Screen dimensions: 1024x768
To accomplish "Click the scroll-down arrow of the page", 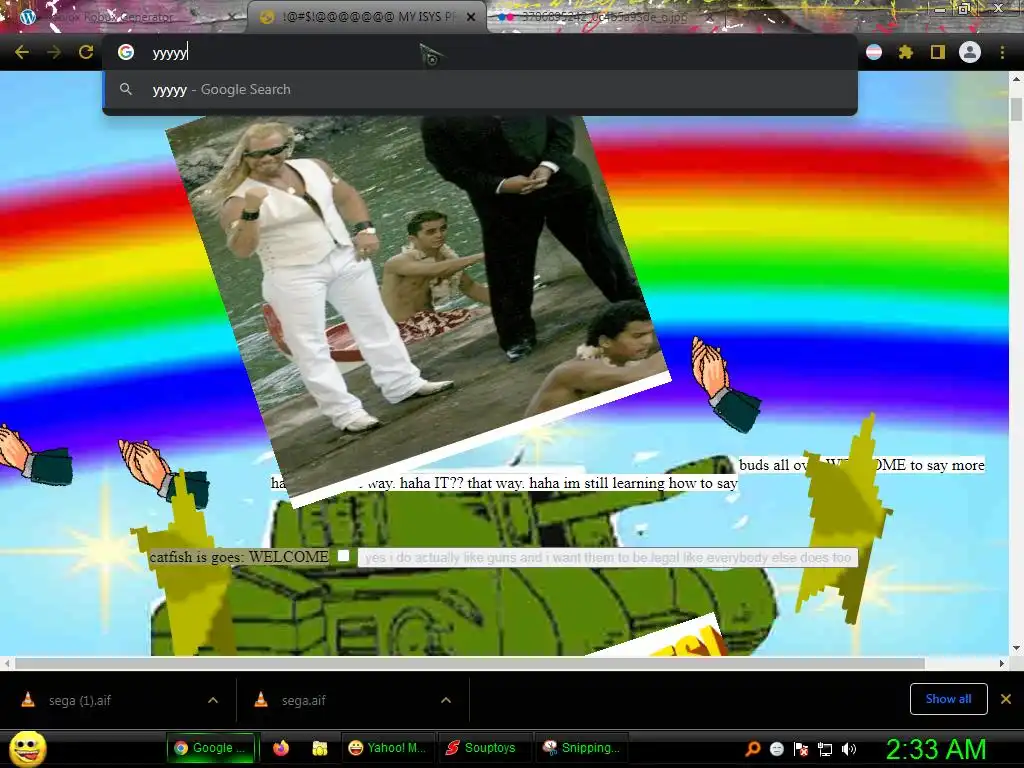I will pyautogui.click(x=1016, y=648).
